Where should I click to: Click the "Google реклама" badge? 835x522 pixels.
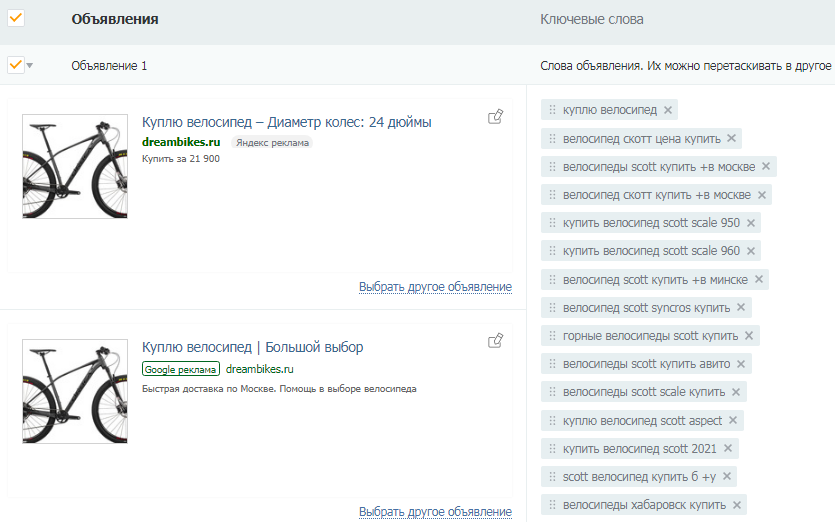(181, 369)
